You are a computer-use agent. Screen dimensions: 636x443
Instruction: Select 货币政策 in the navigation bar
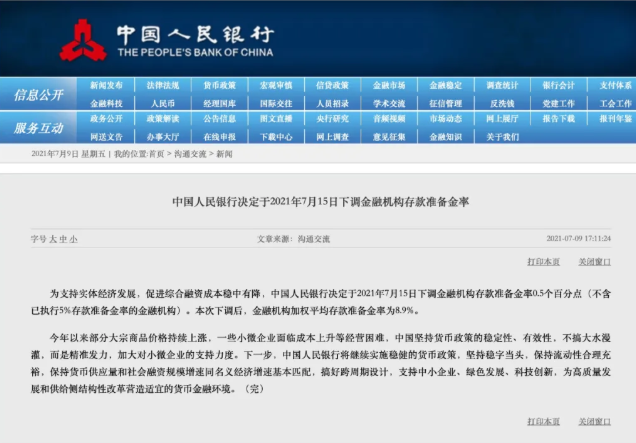point(219,85)
